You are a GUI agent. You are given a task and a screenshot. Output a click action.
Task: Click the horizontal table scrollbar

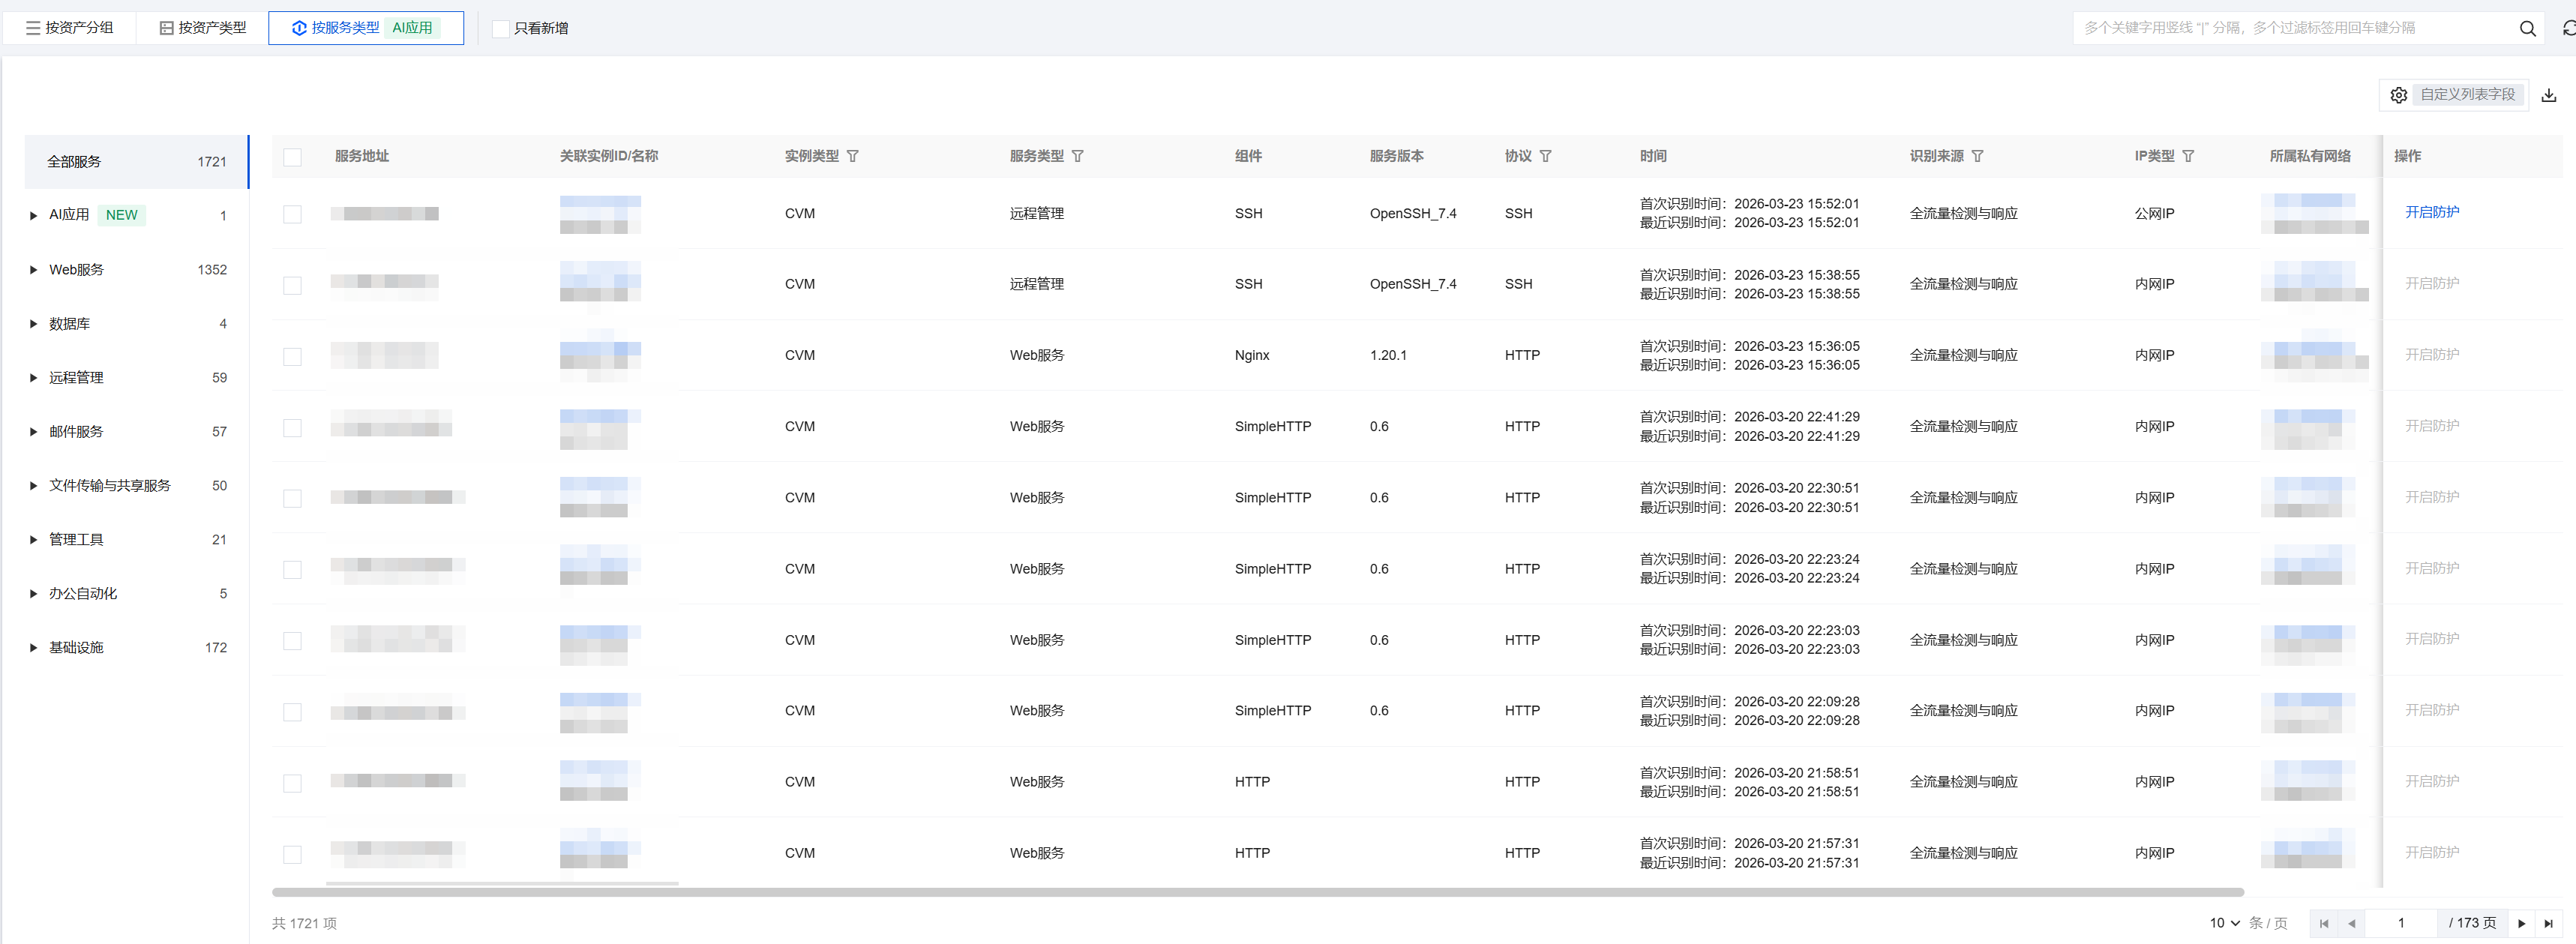tap(1257, 892)
